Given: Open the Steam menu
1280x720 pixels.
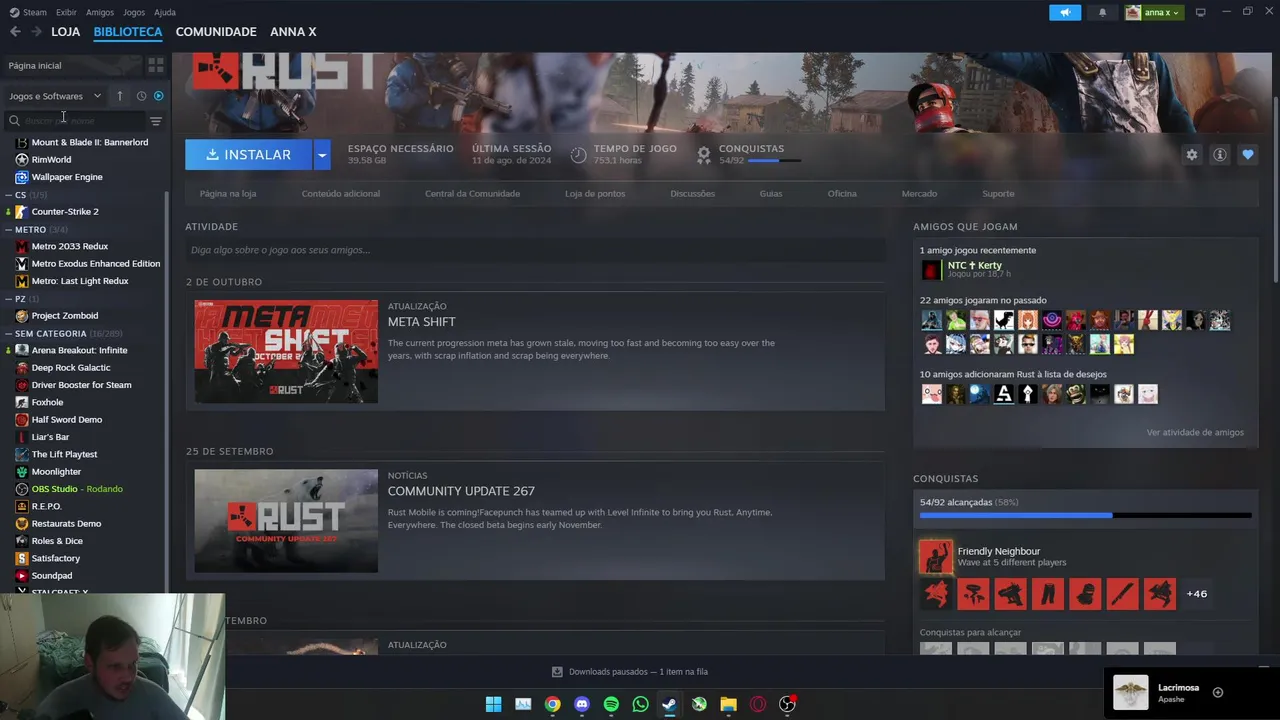Looking at the screenshot, I should tap(29, 12).
